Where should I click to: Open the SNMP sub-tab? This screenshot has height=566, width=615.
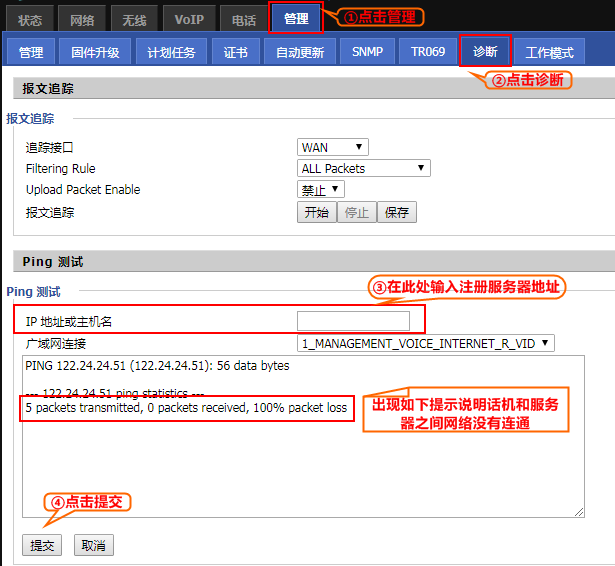[367, 52]
